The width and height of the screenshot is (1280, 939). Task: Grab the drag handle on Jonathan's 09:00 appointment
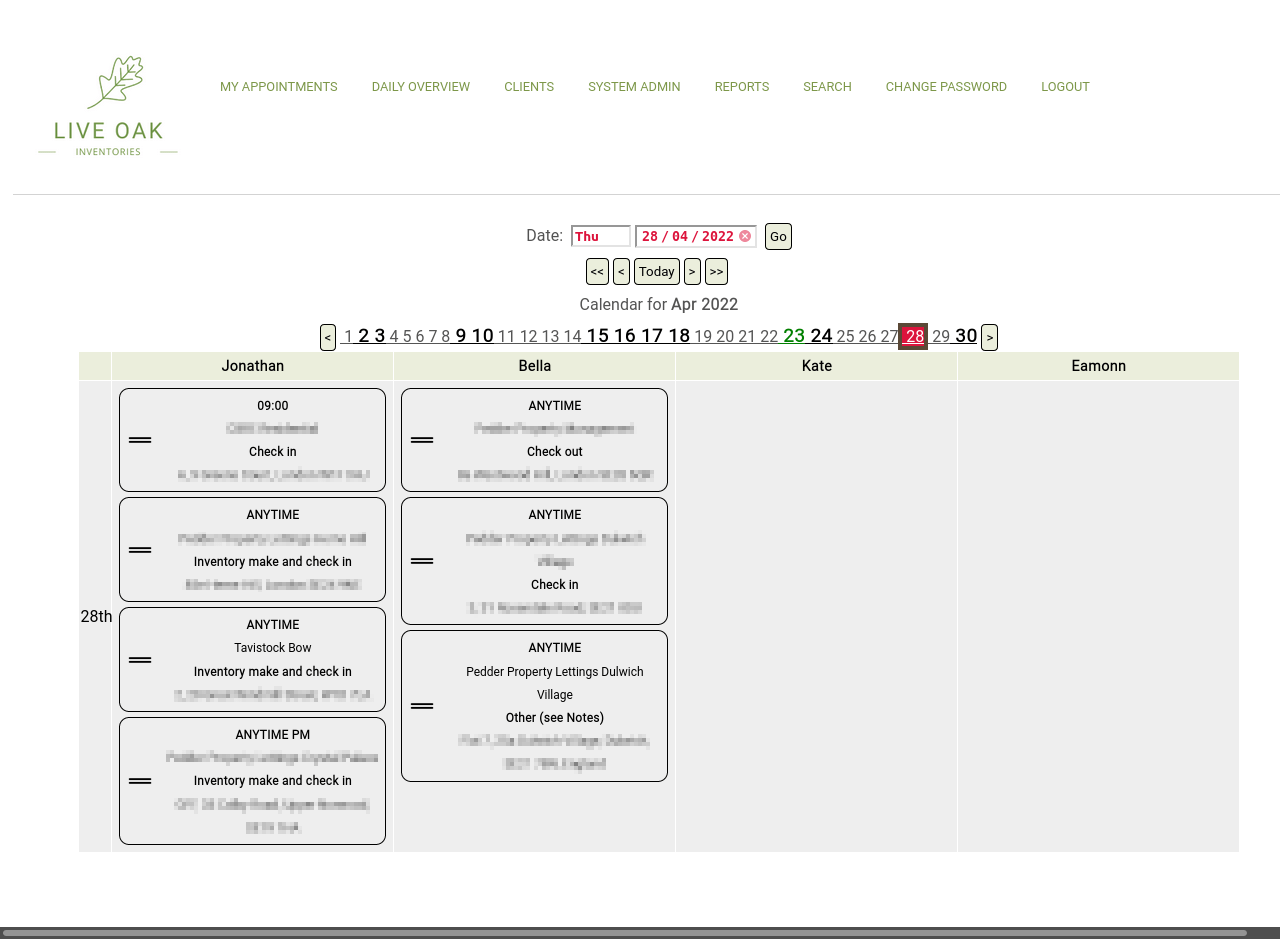(140, 440)
